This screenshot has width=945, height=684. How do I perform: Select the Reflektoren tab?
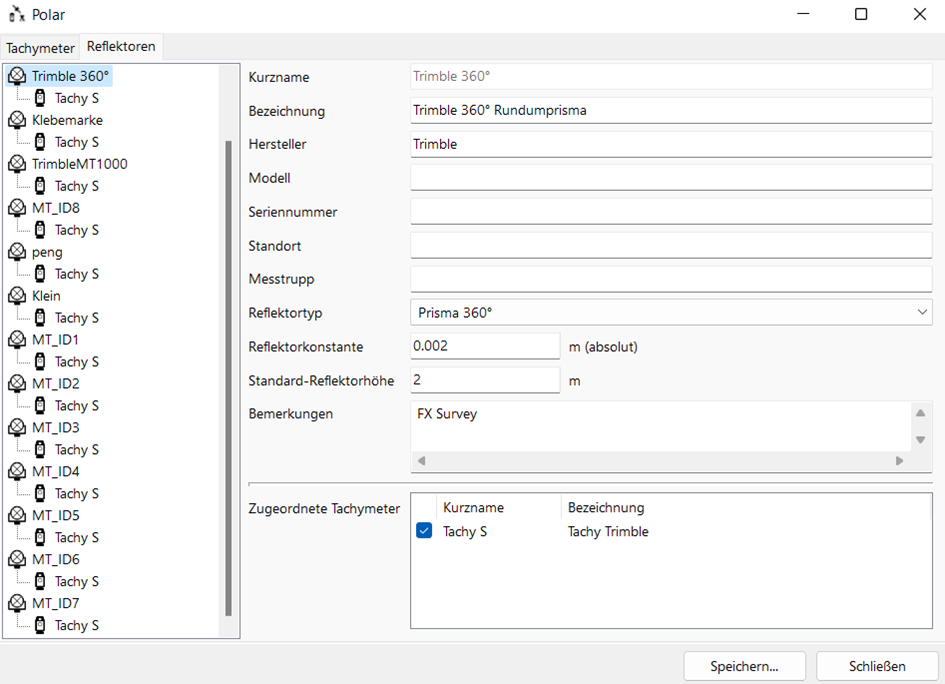pyautogui.click(x=121, y=46)
